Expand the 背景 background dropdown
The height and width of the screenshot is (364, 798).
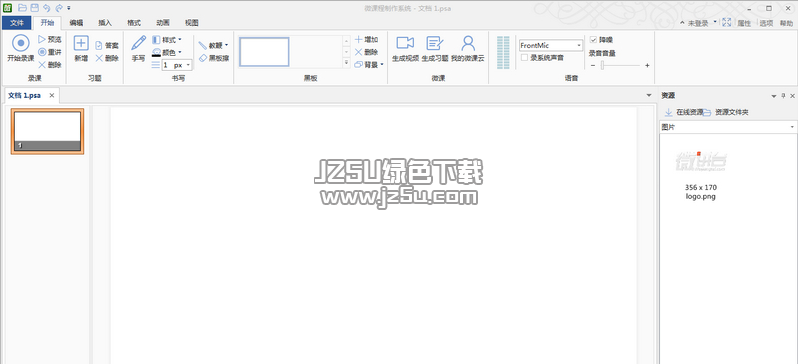coord(368,65)
